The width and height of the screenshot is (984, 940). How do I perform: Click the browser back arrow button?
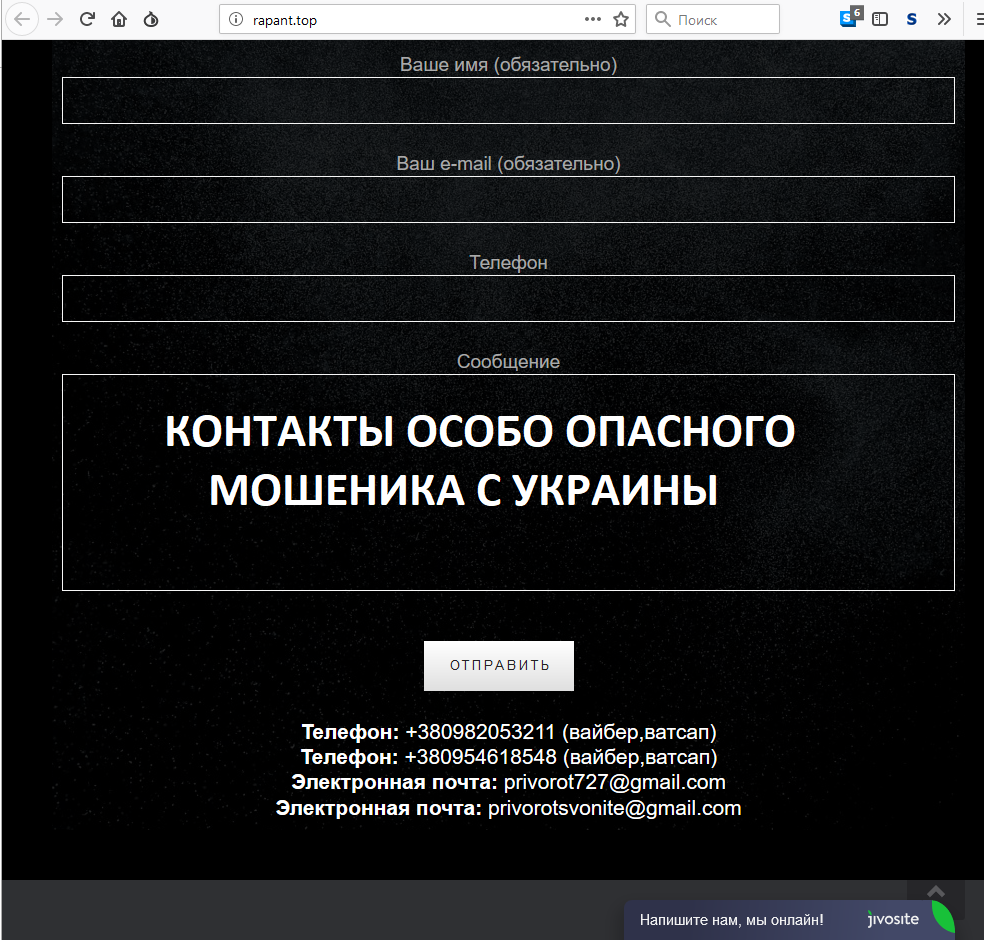23,19
